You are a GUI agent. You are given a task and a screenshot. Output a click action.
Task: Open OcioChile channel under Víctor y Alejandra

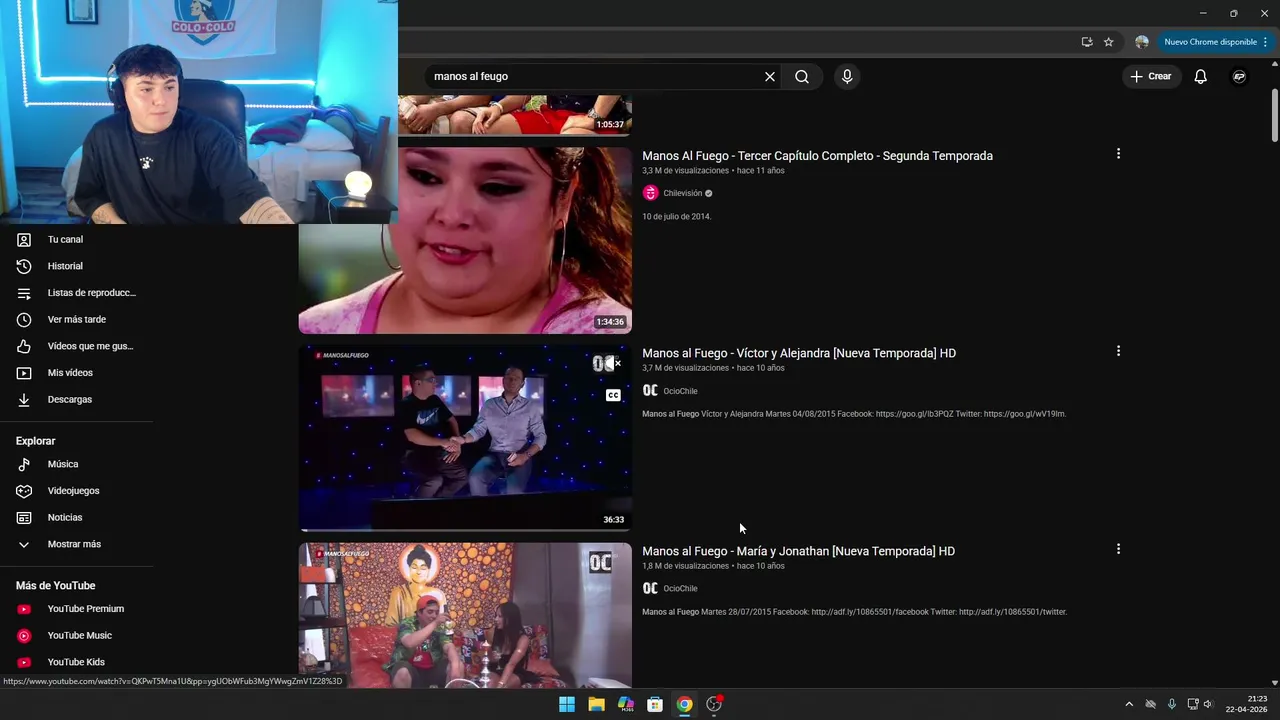click(680, 391)
